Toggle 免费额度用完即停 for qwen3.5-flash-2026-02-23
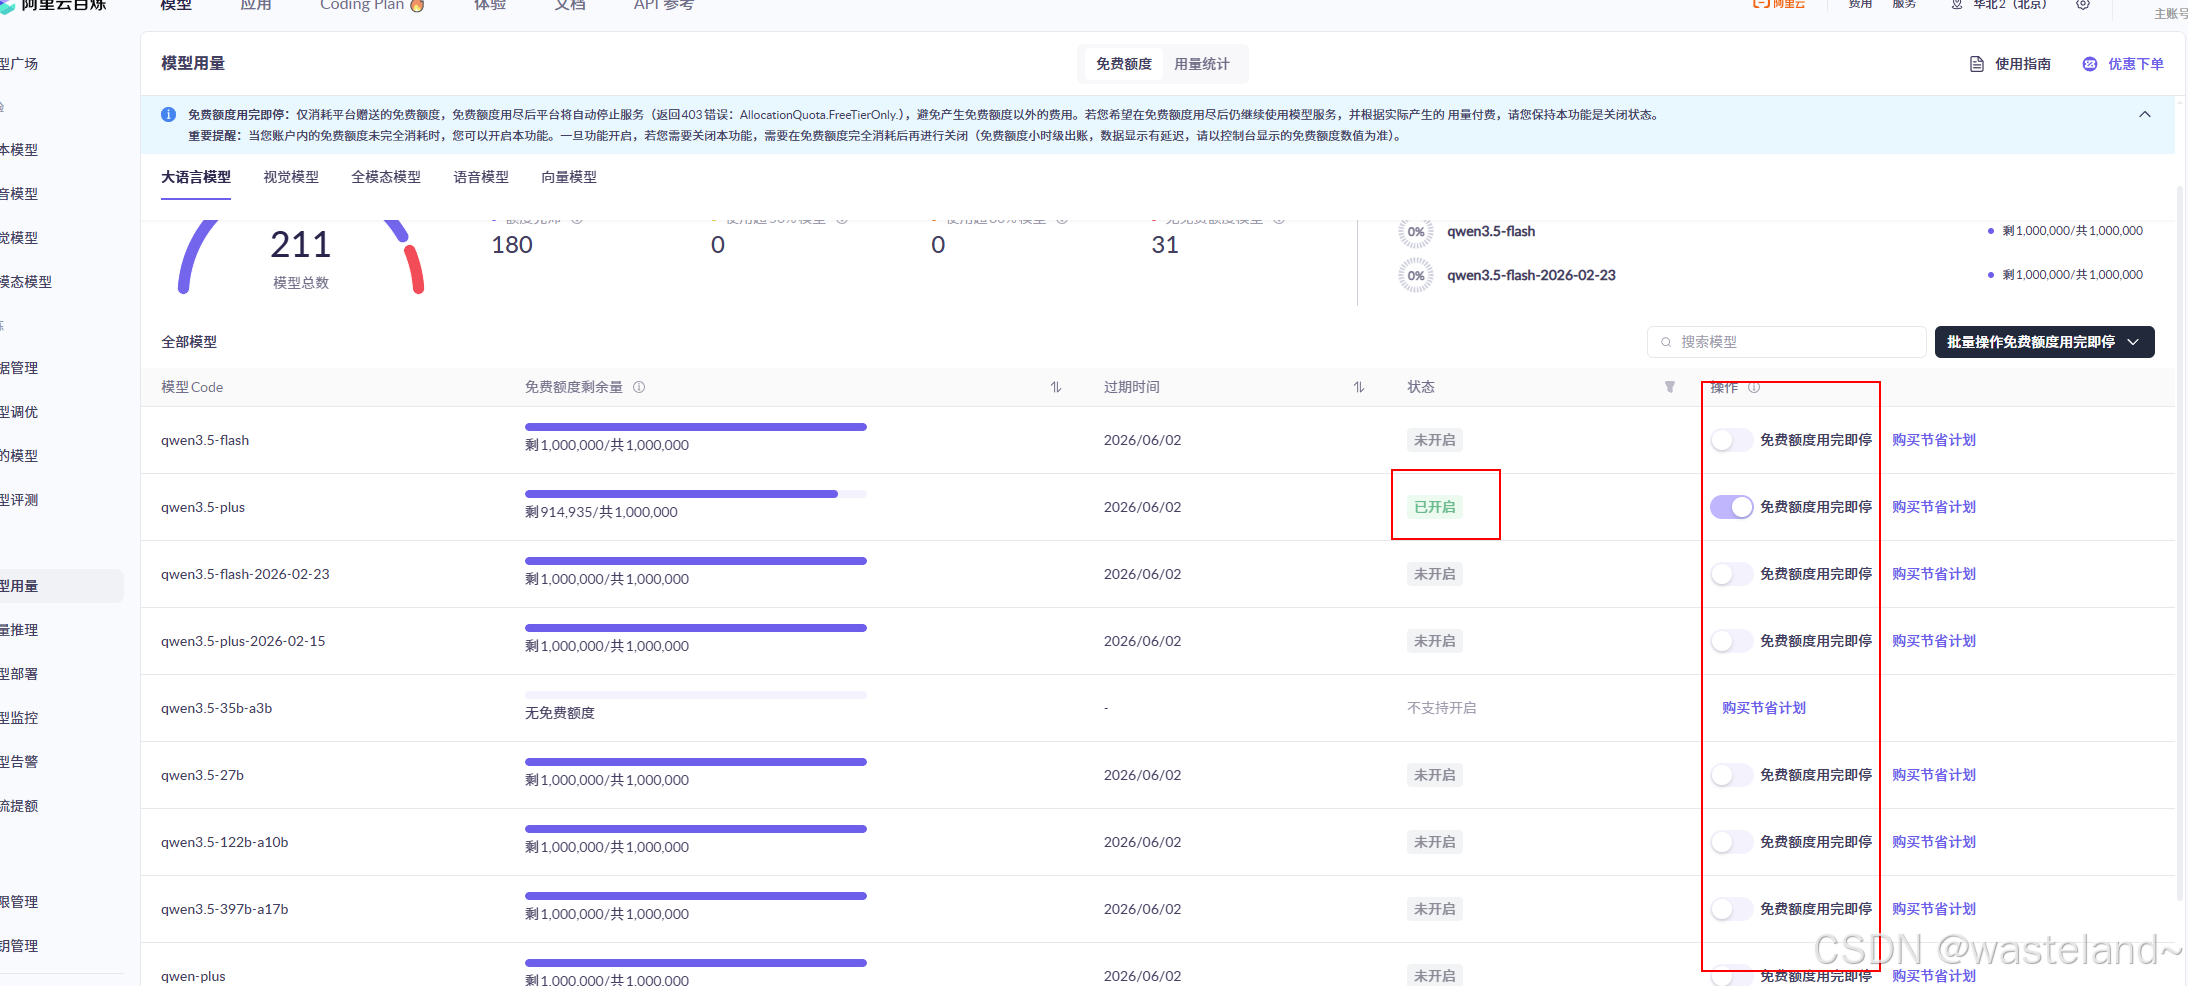This screenshot has width=2188, height=986. (x=1731, y=574)
